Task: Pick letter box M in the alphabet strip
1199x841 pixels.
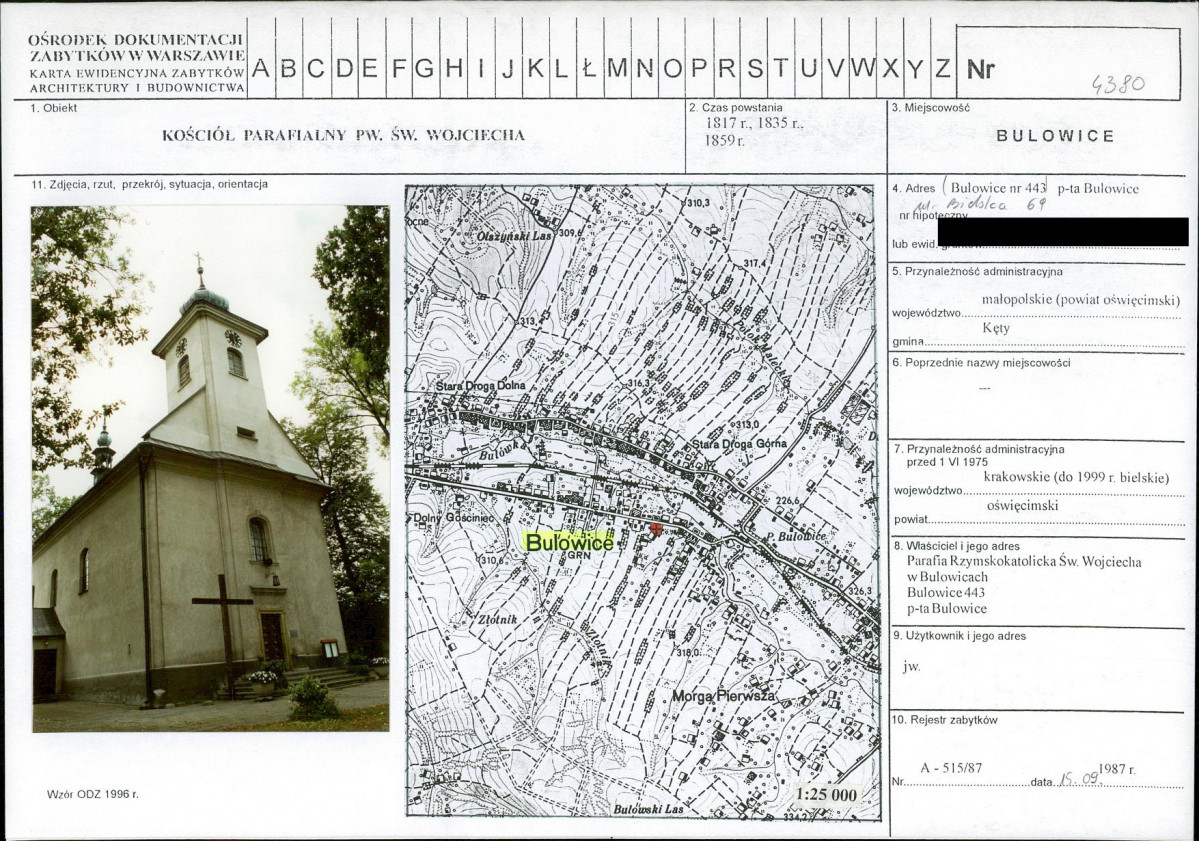Action: (617, 68)
